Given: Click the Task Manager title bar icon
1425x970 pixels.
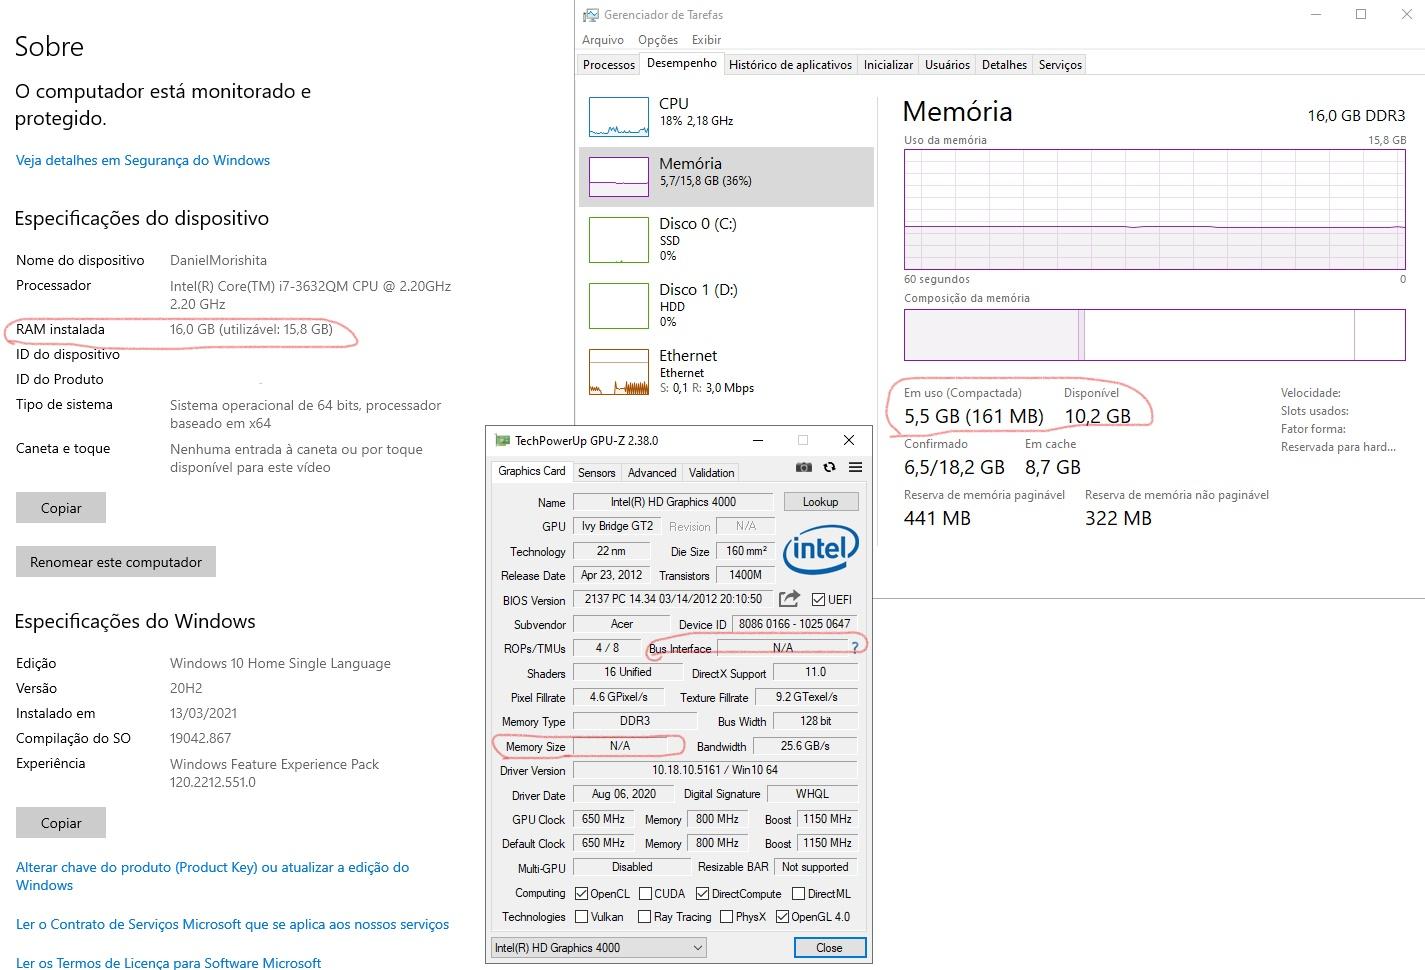Looking at the screenshot, I should (x=591, y=15).
